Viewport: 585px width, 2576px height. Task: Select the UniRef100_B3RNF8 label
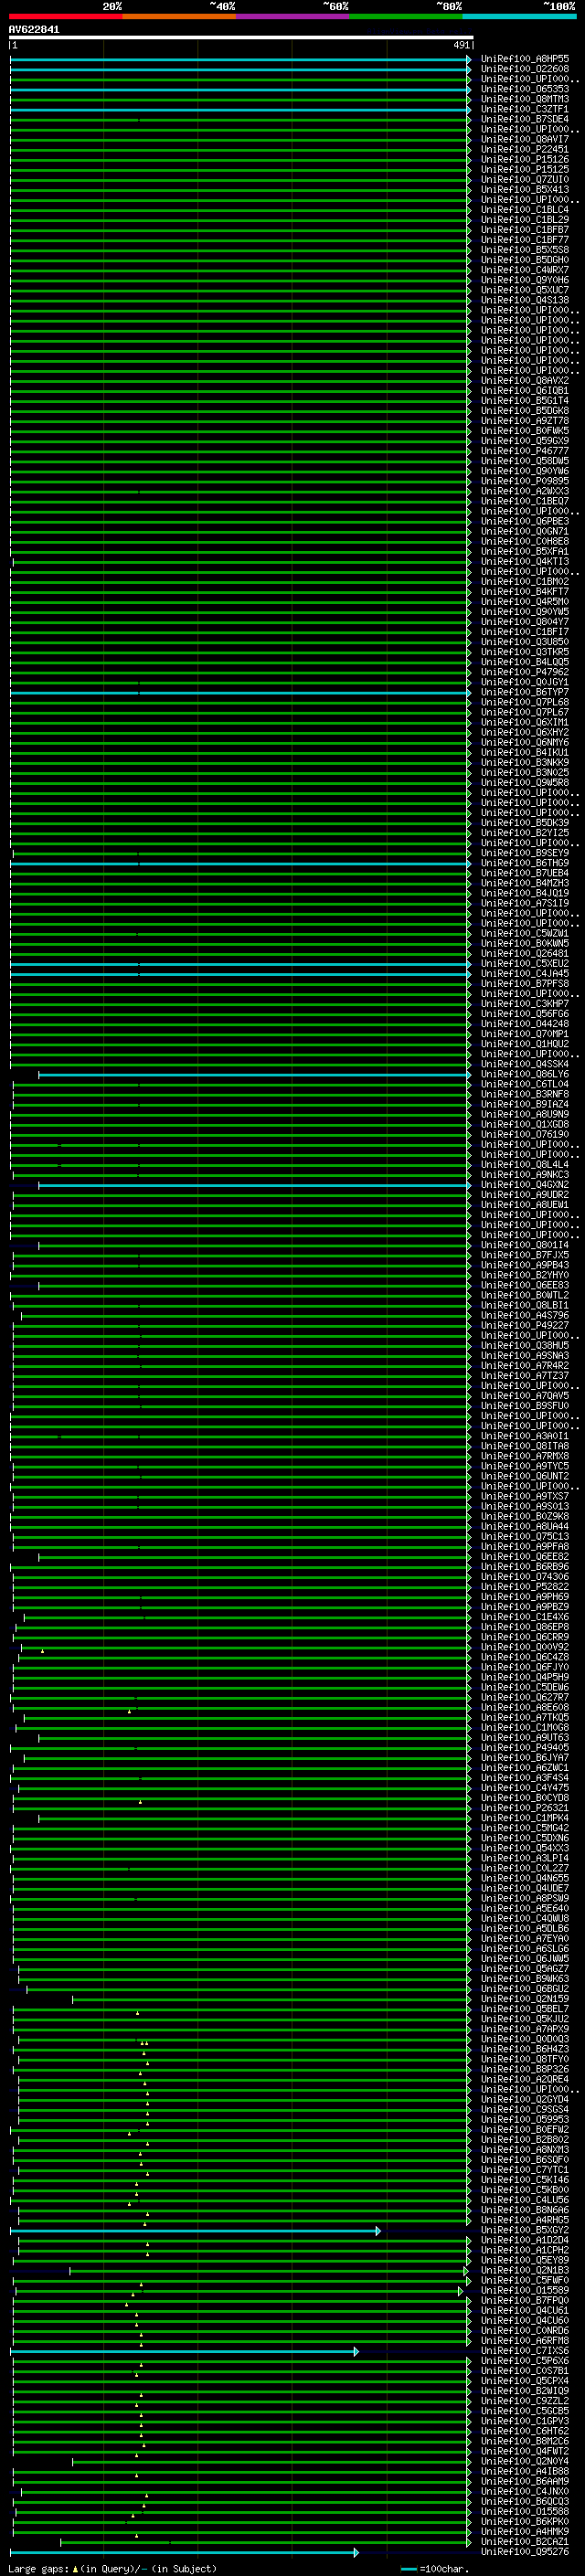point(525,1094)
